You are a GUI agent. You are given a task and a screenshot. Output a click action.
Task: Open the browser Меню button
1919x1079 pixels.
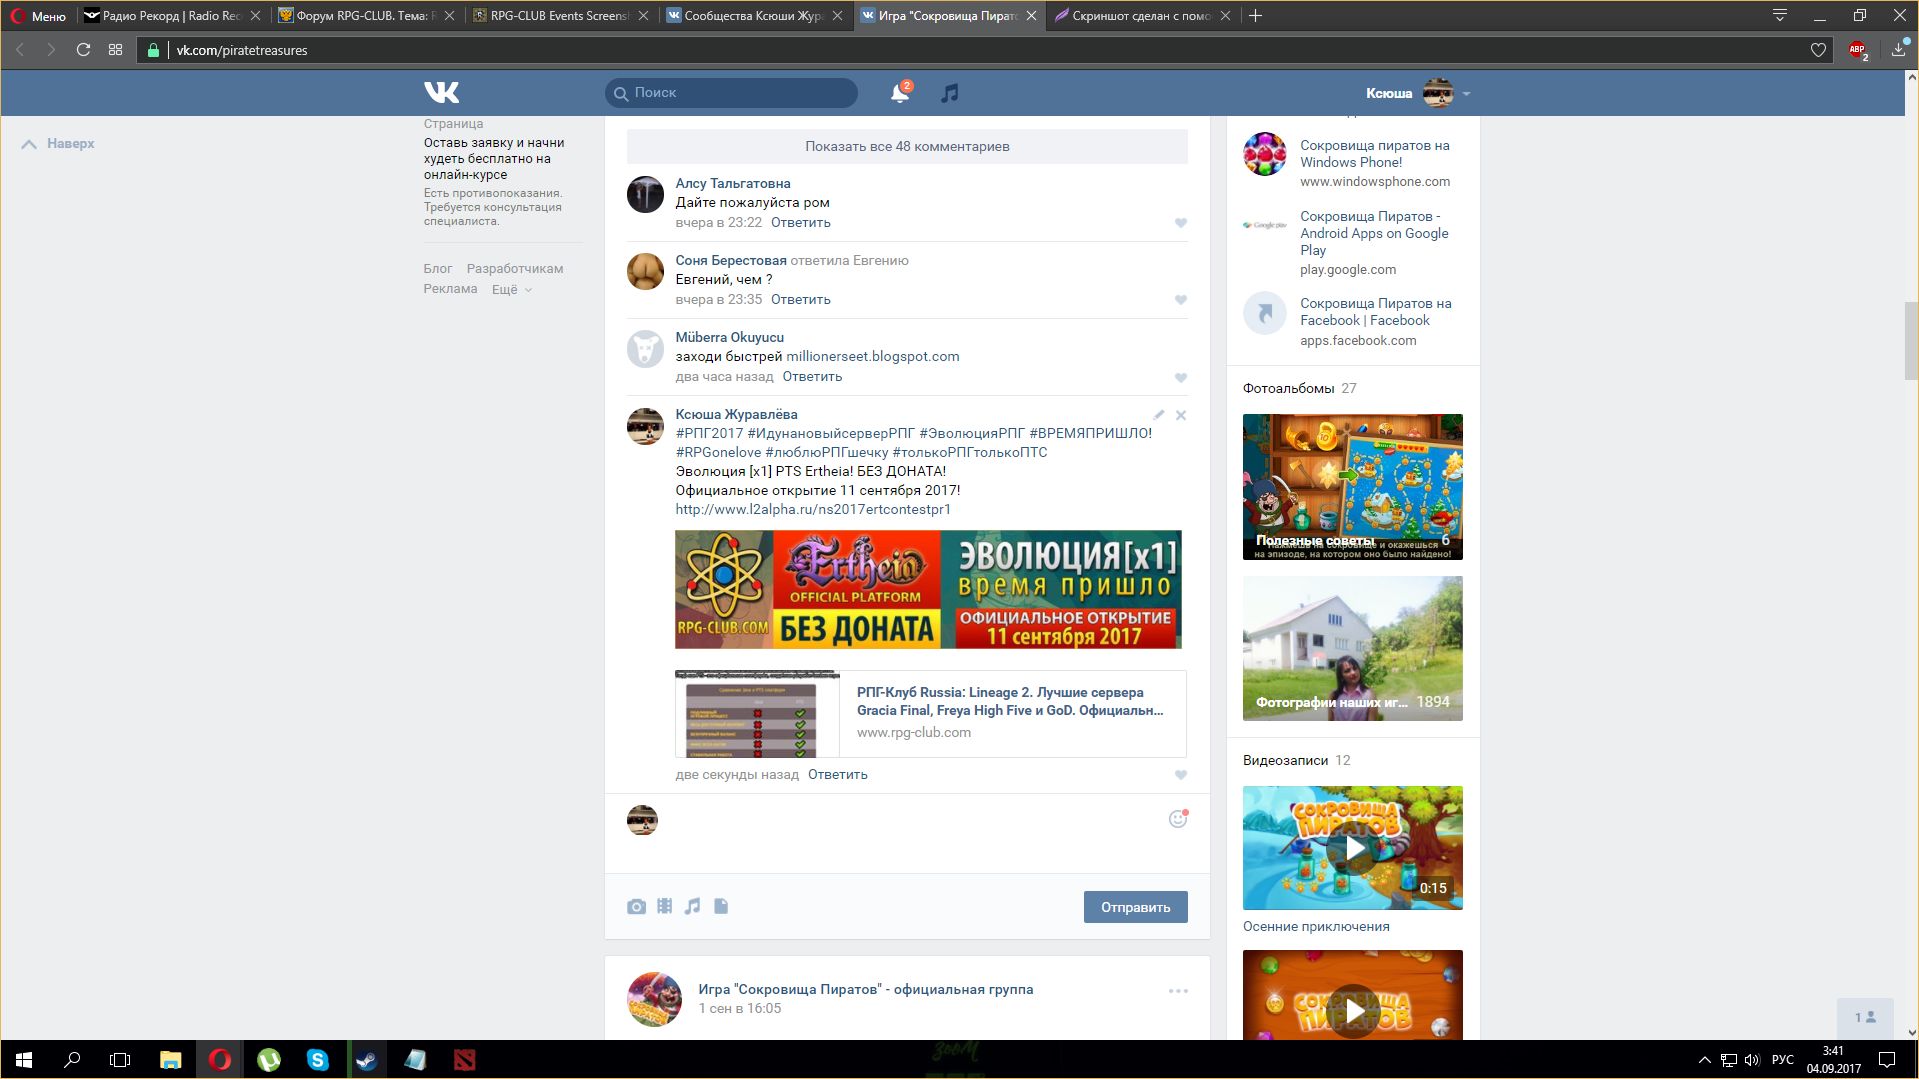click(x=39, y=15)
